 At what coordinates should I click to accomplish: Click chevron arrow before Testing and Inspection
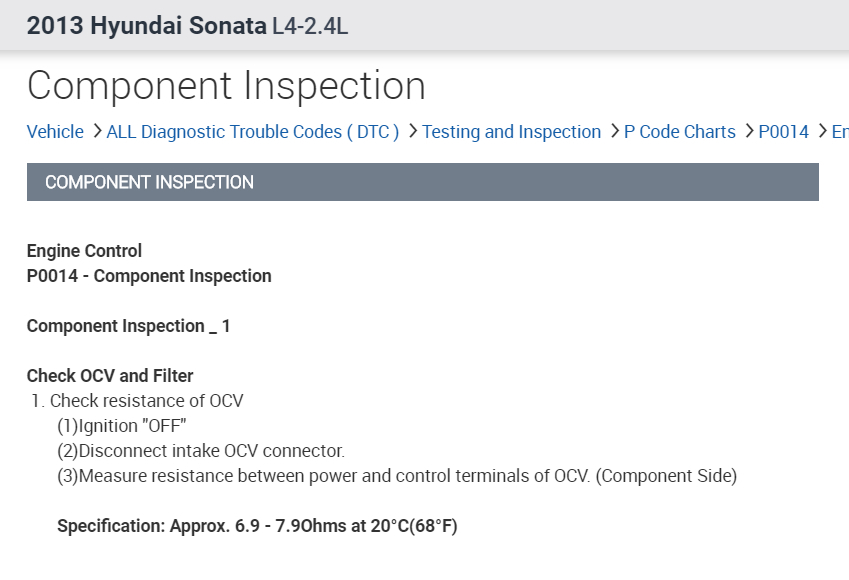click(x=412, y=131)
